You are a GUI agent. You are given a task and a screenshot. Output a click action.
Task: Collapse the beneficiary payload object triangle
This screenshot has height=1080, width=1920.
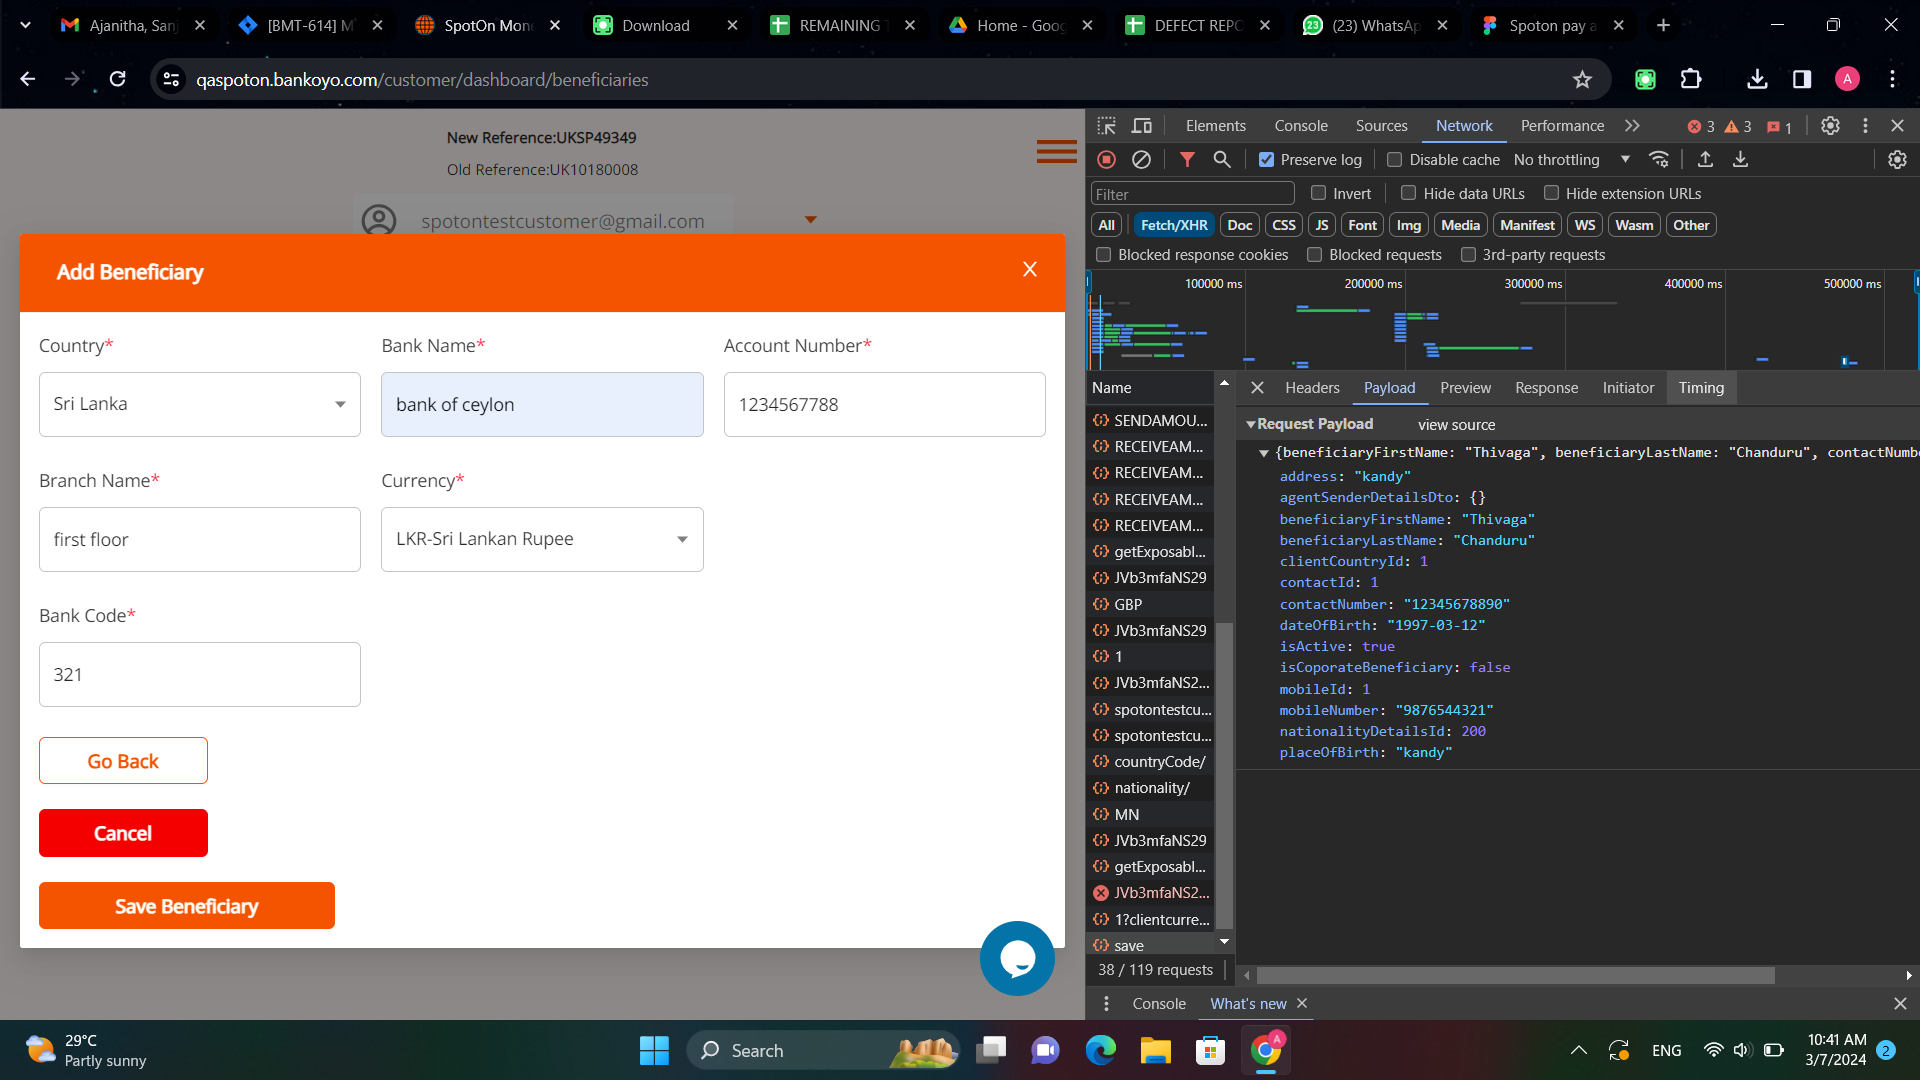click(x=1264, y=453)
